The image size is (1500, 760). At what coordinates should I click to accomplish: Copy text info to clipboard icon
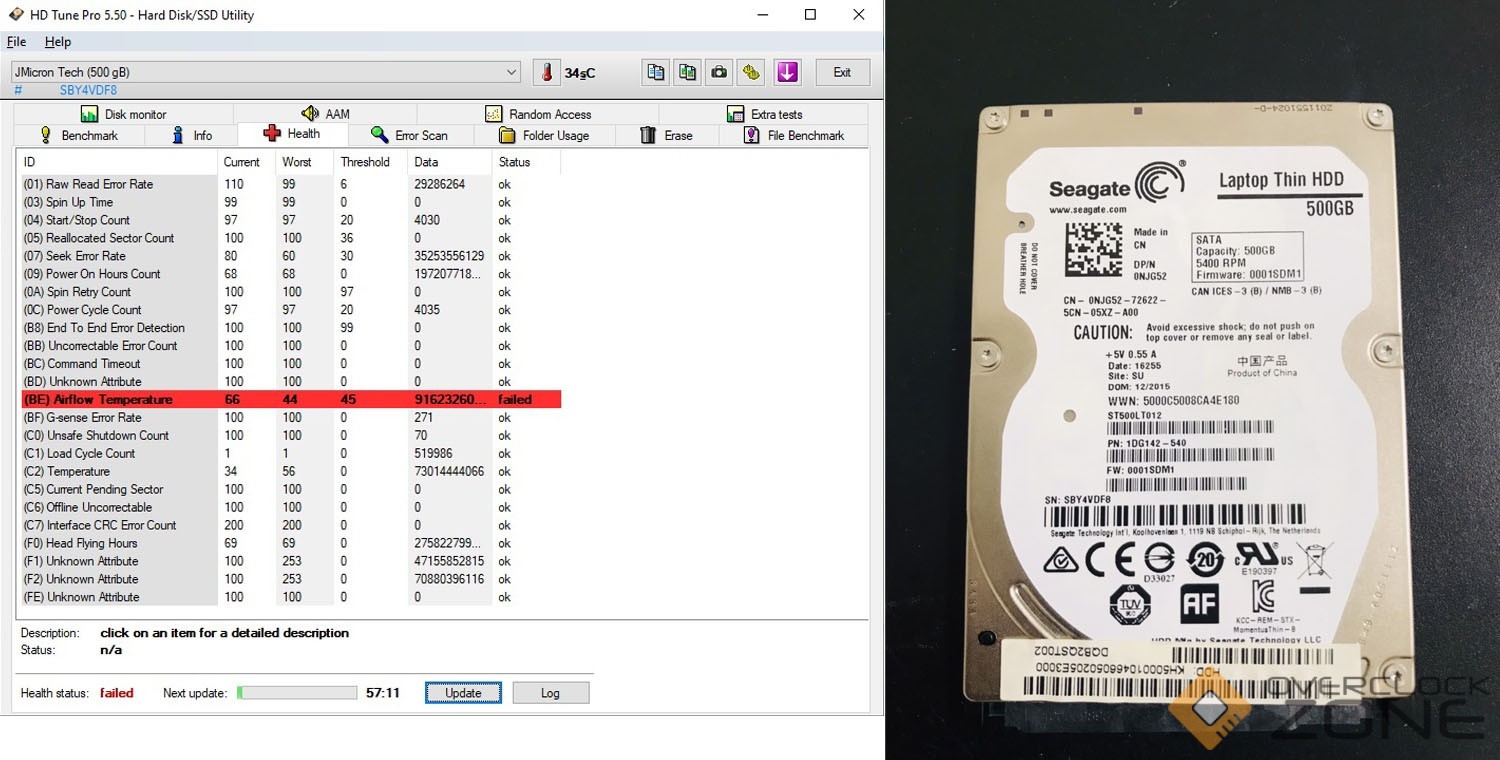655,72
